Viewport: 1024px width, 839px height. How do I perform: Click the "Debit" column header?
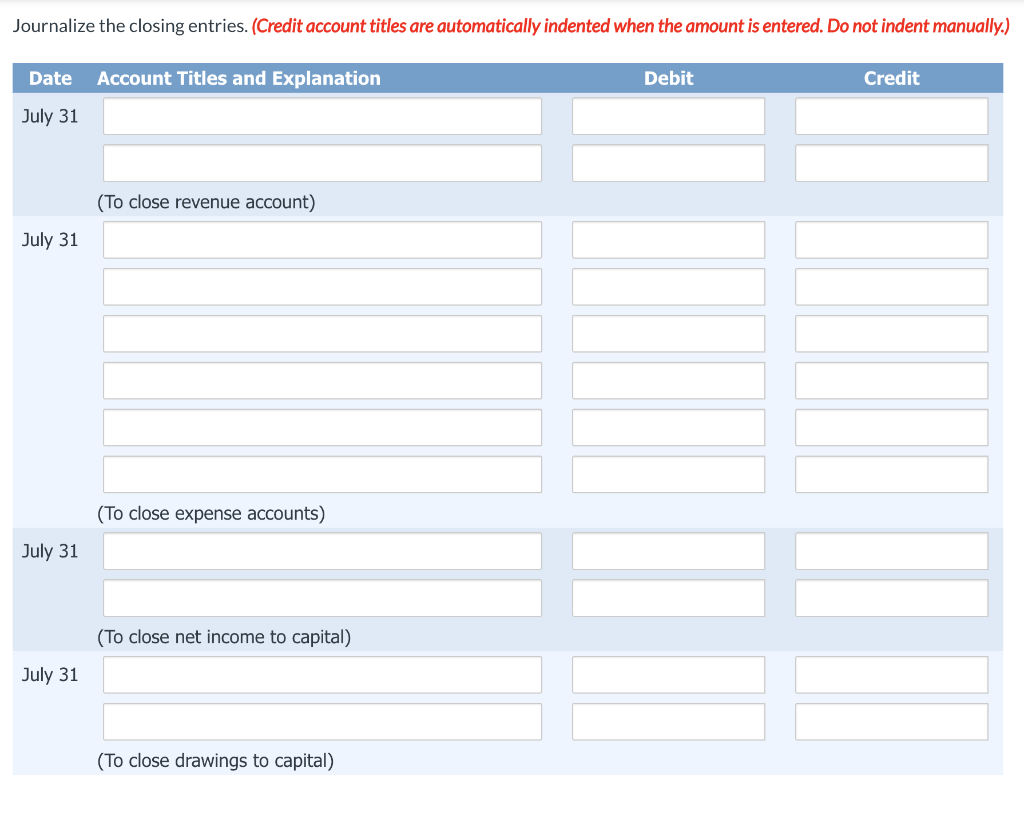coord(669,78)
